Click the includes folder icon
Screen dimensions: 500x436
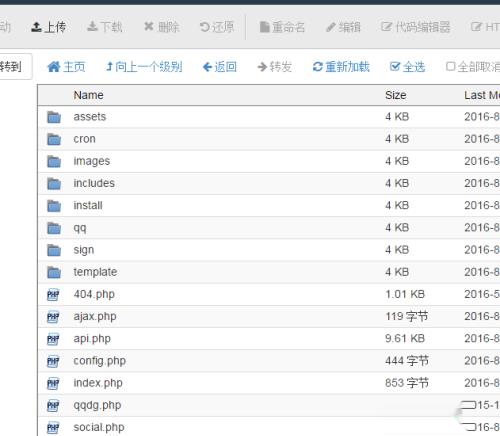point(54,183)
